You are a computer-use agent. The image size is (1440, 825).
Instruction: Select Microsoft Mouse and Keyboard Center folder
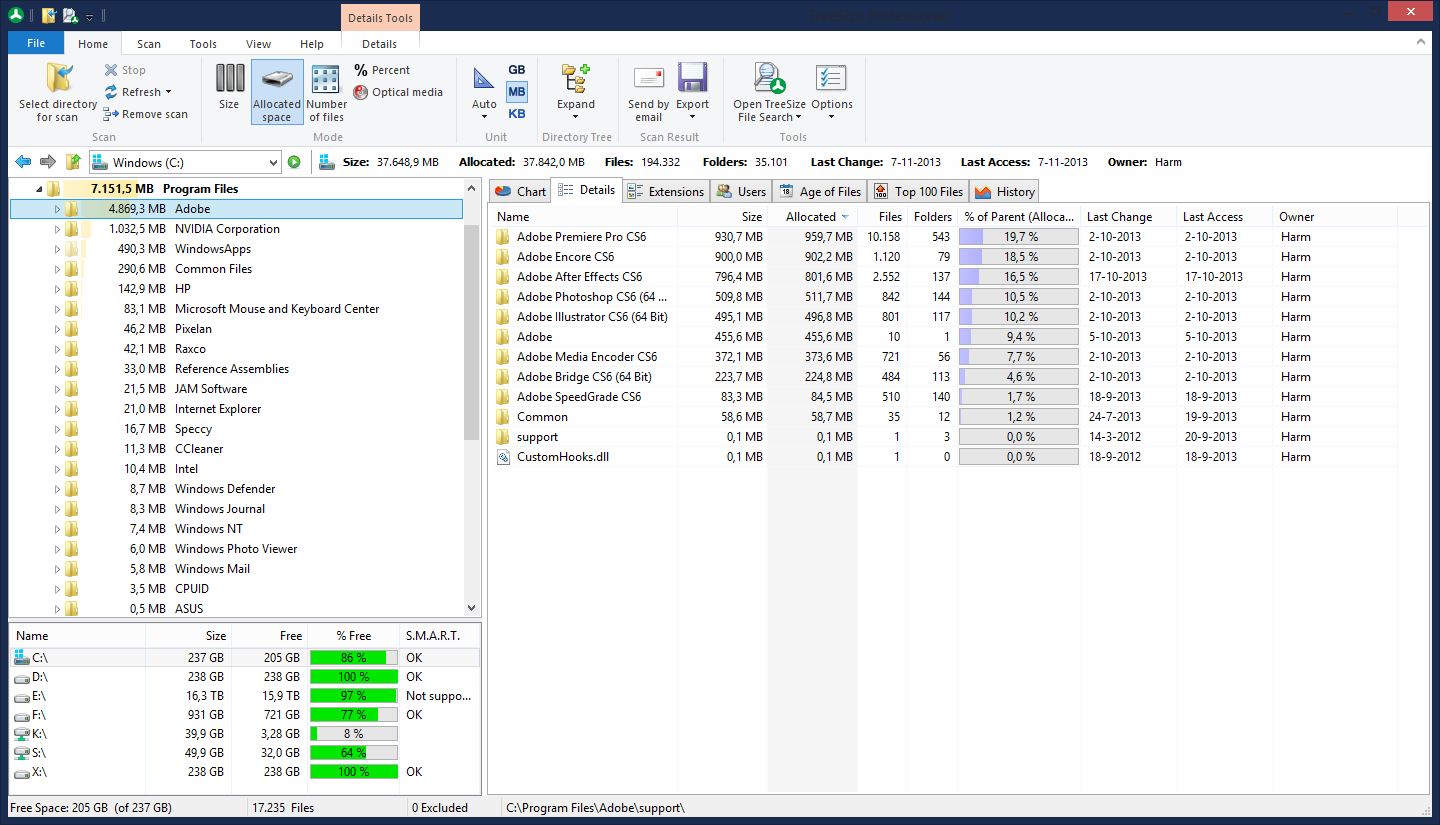pyautogui.click(x=277, y=309)
